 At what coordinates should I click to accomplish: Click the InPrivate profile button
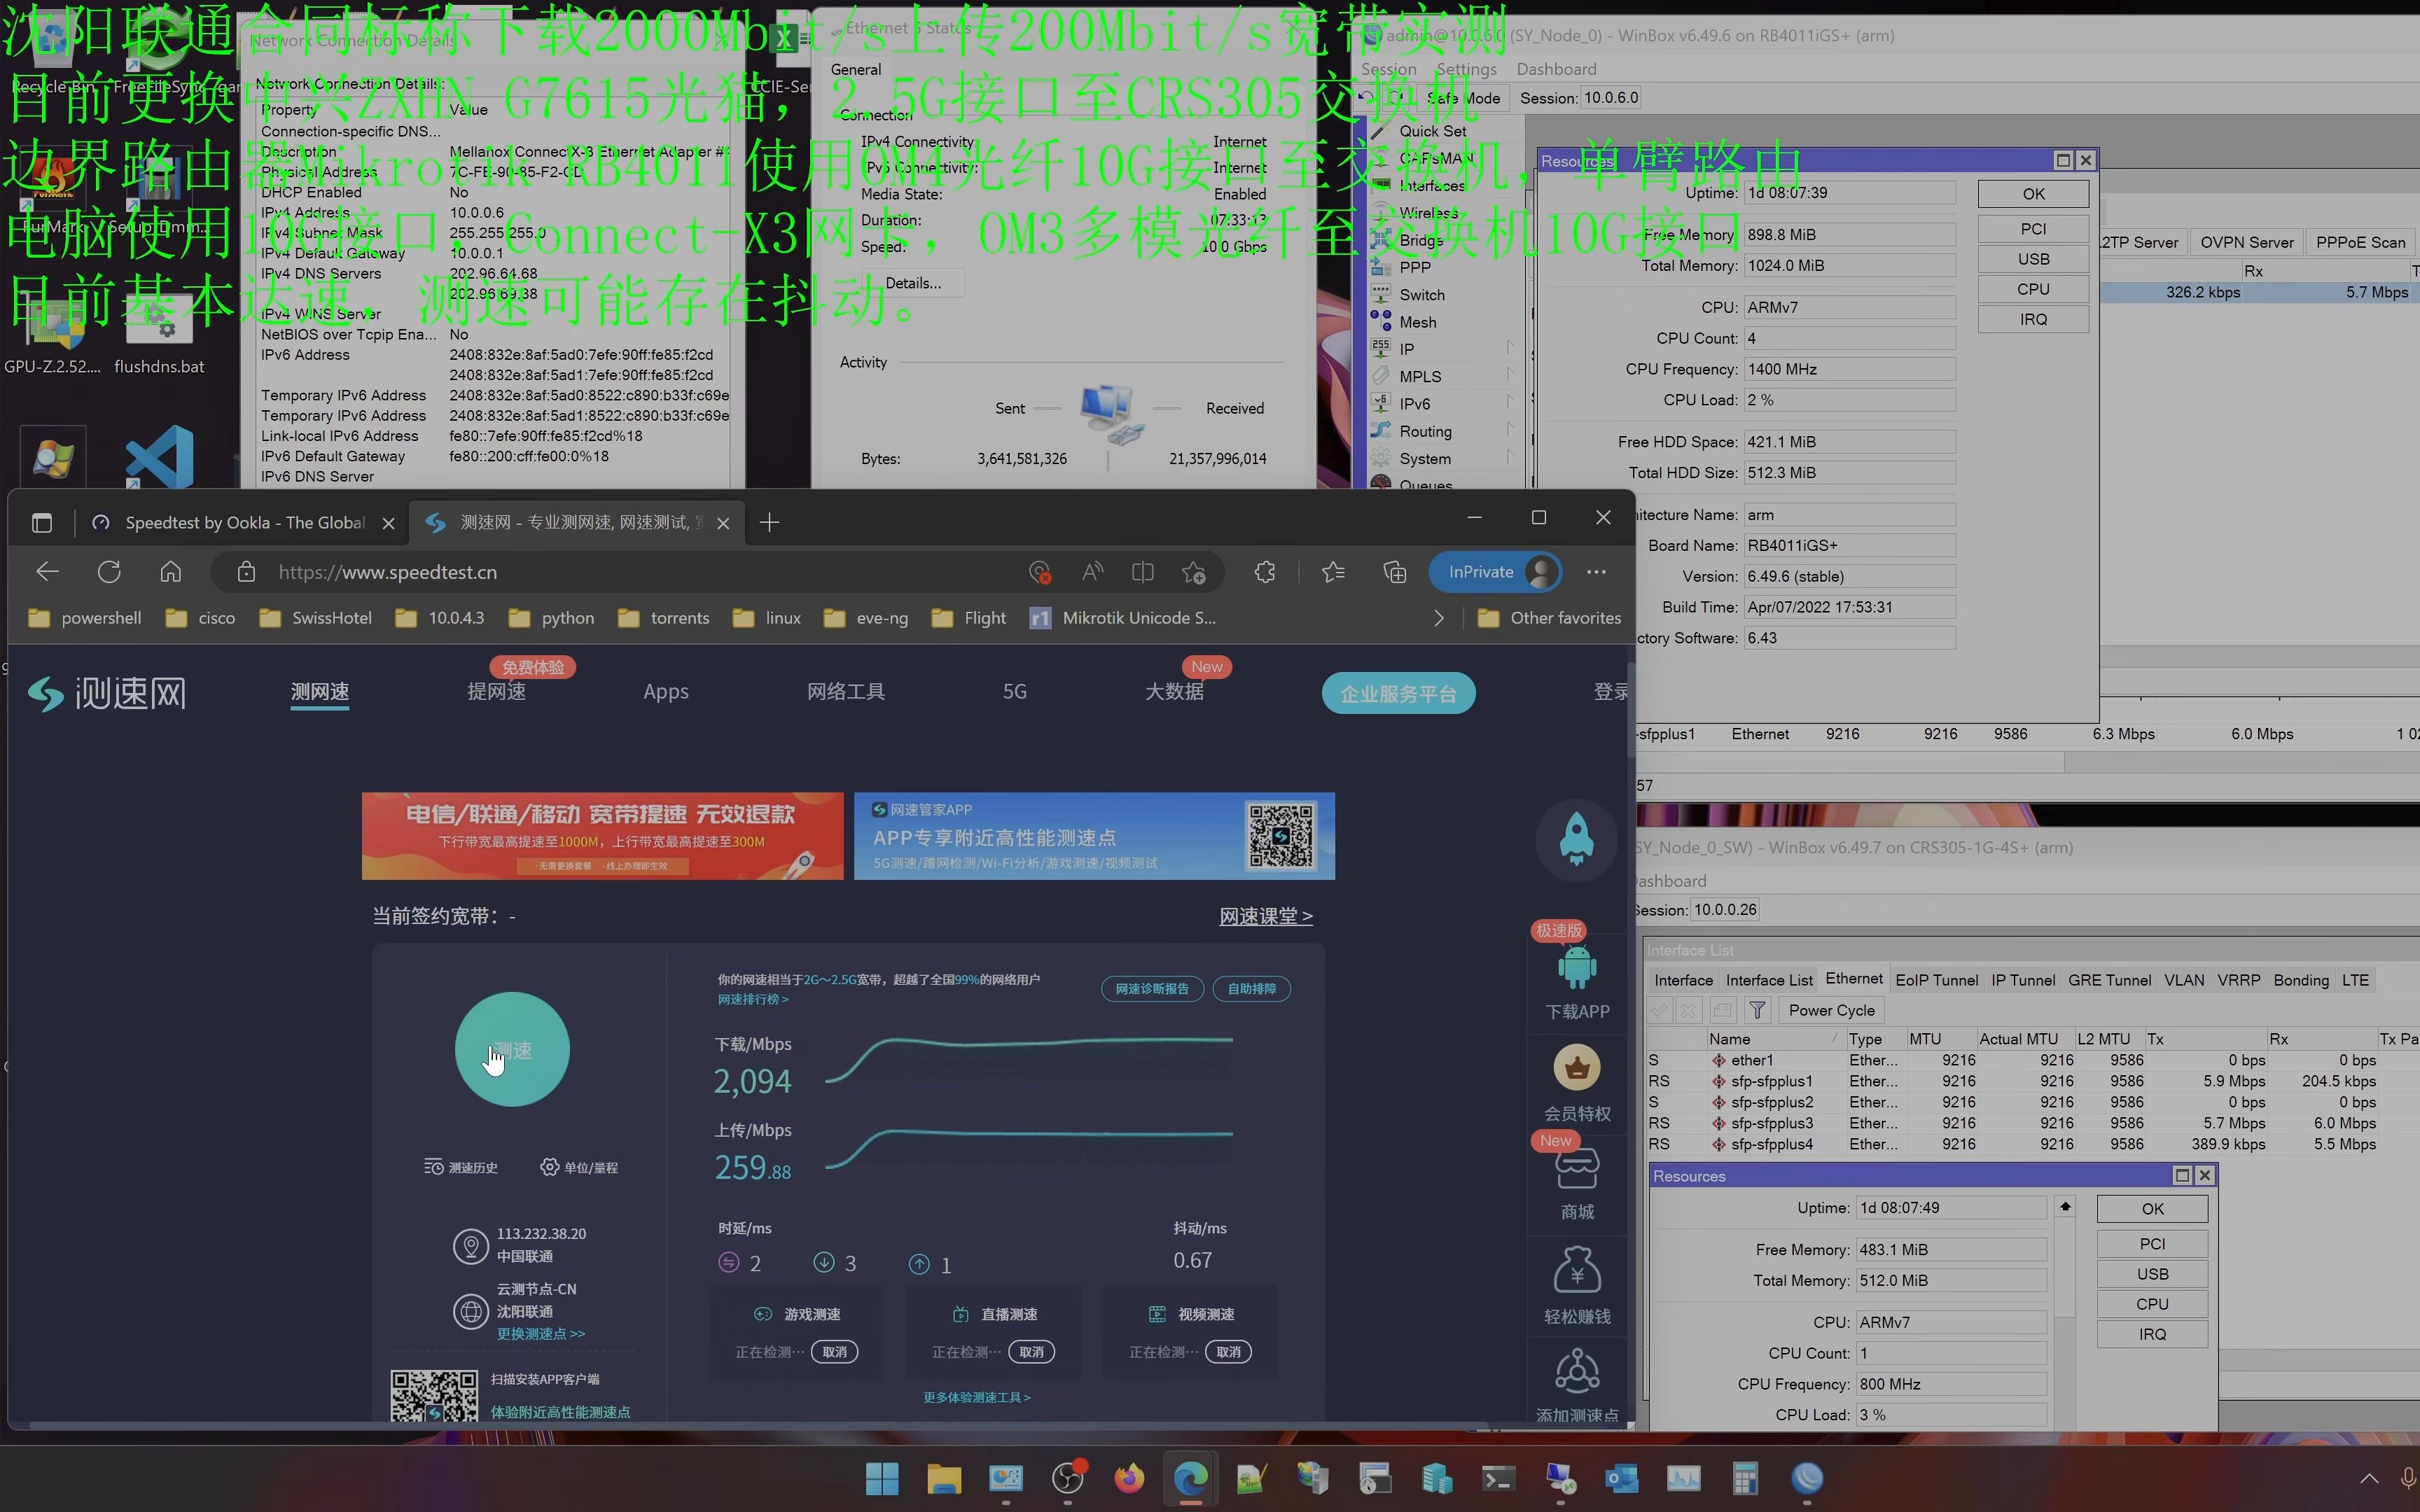point(1496,572)
